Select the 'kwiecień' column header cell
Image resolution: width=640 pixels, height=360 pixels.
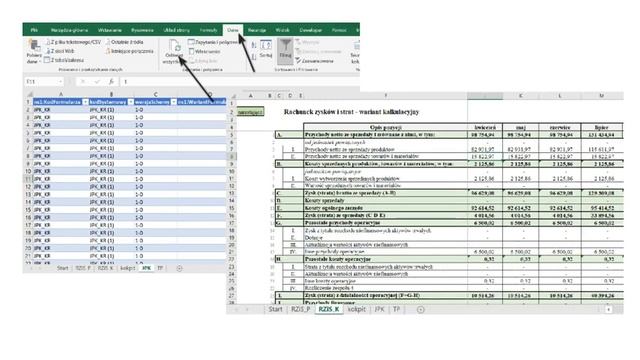pos(485,127)
